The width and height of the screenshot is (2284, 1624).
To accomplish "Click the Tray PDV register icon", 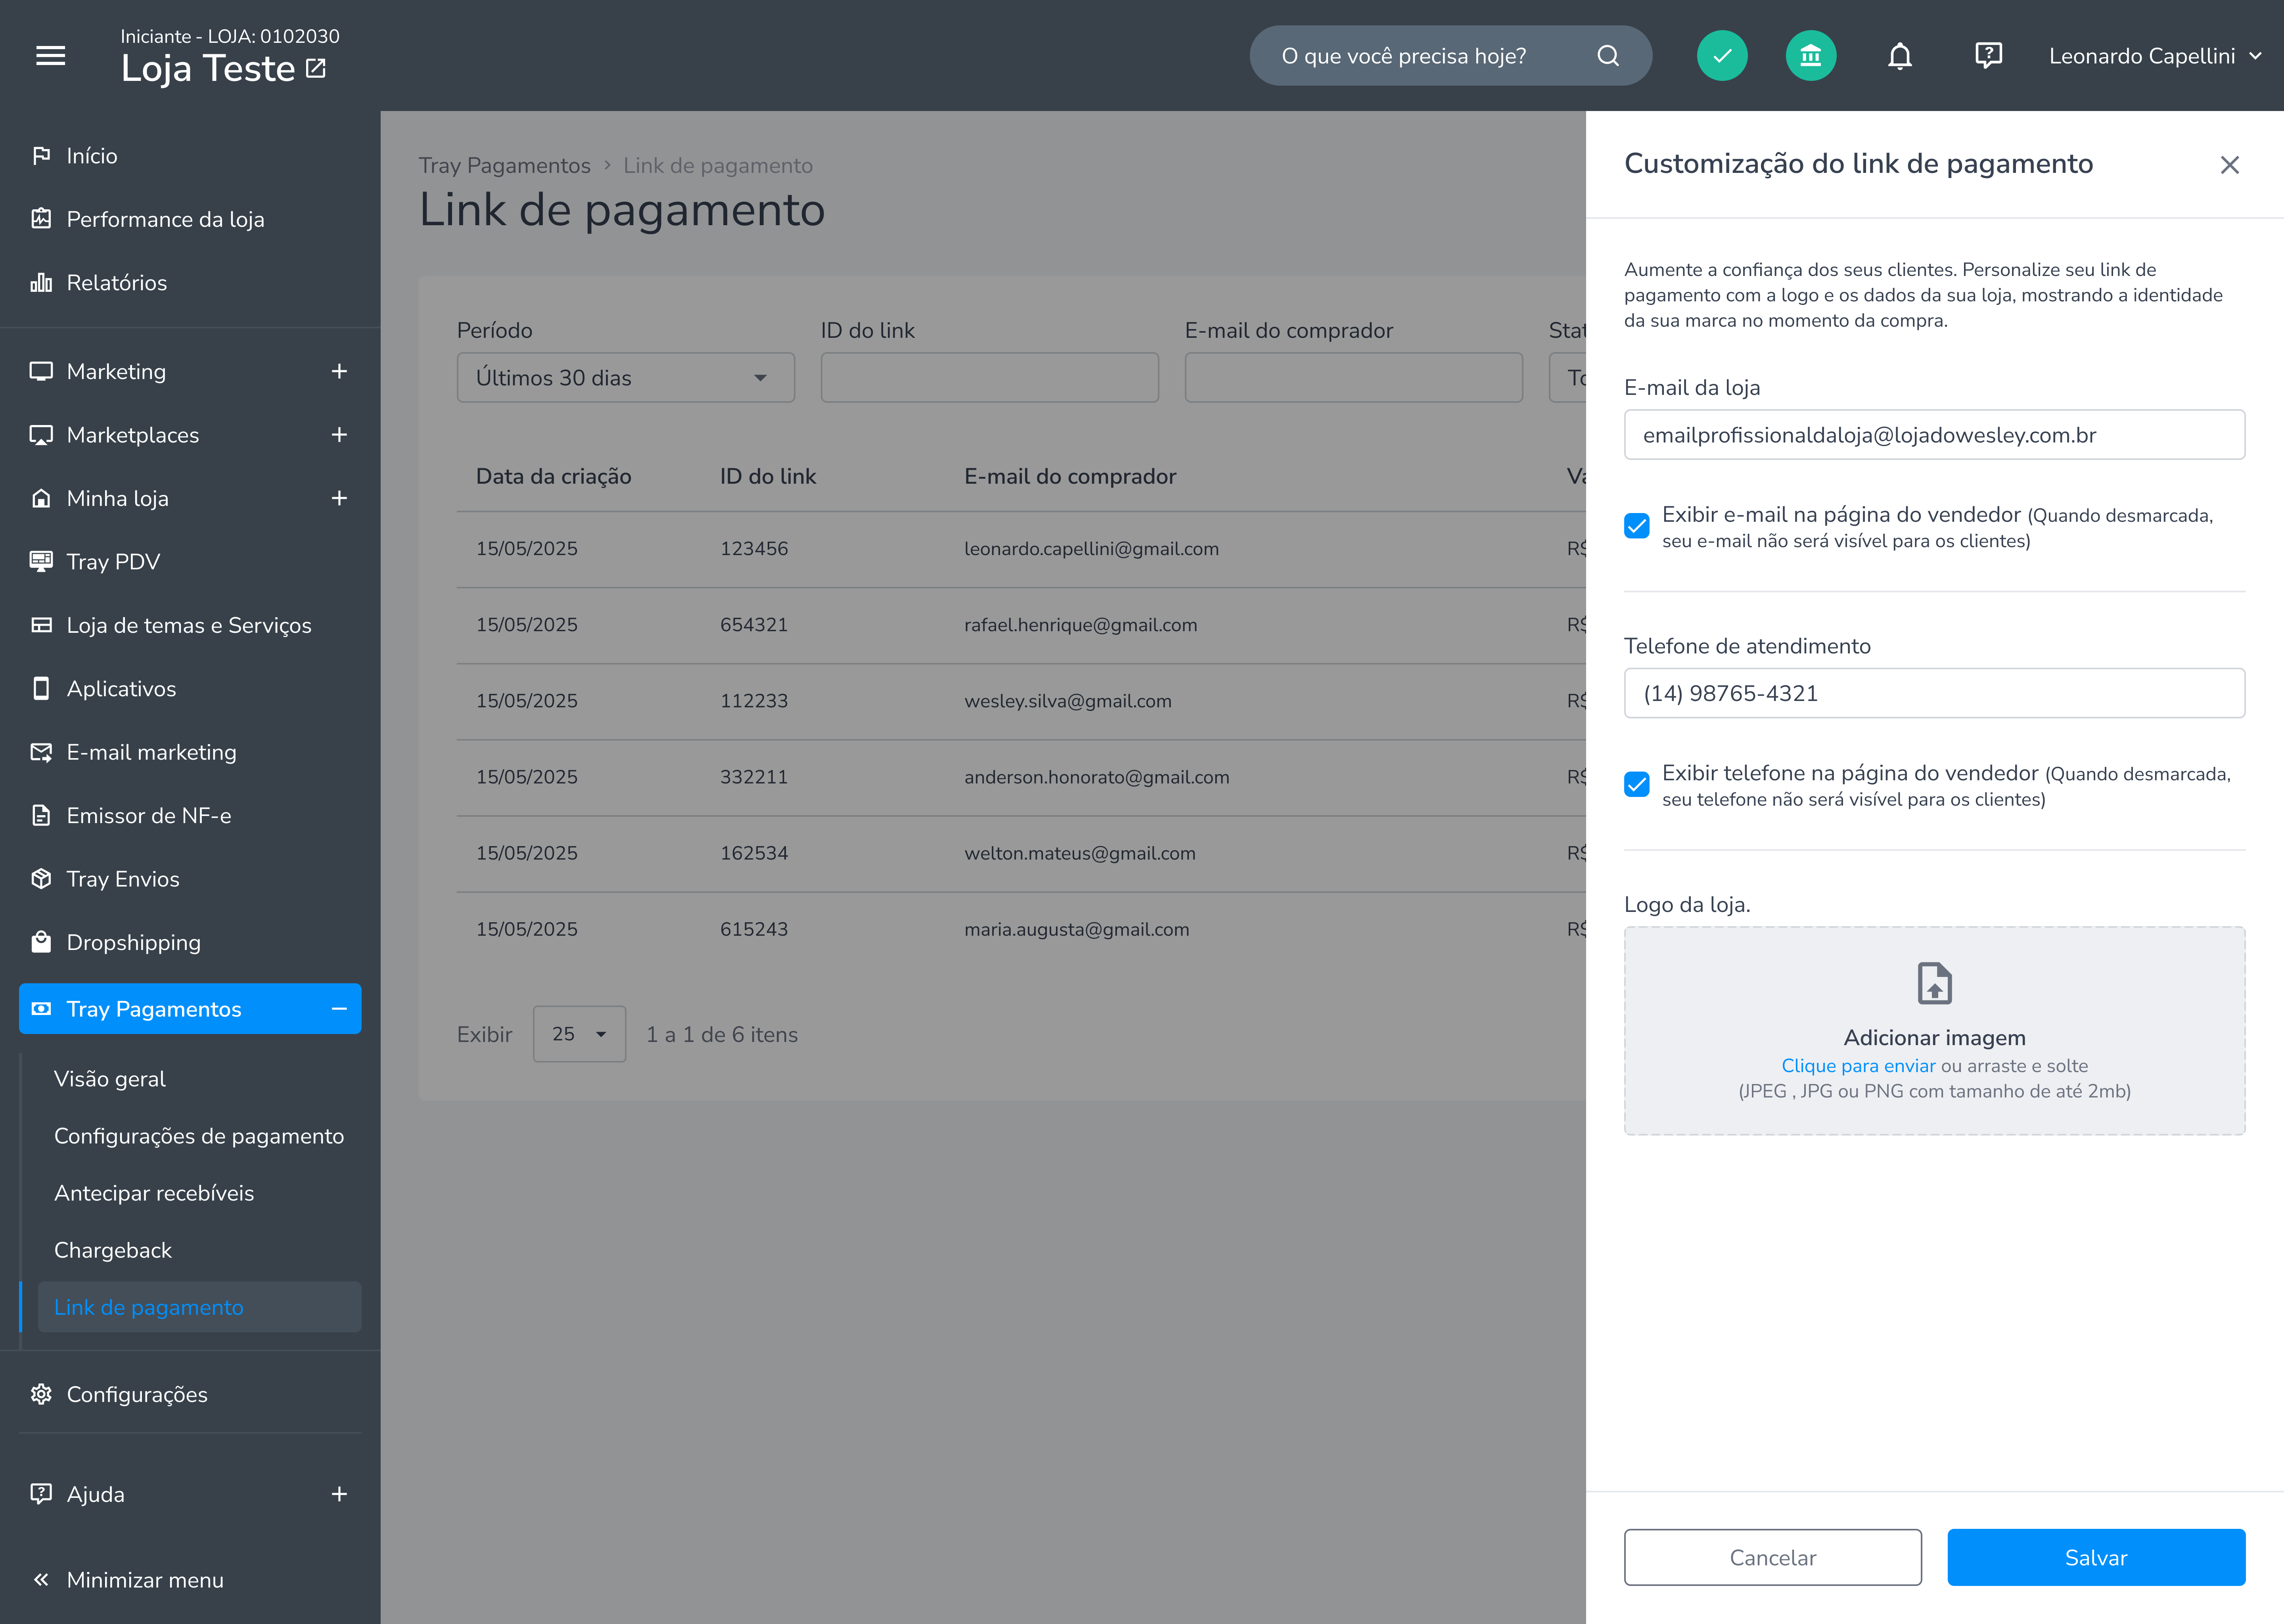I will point(41,562).
